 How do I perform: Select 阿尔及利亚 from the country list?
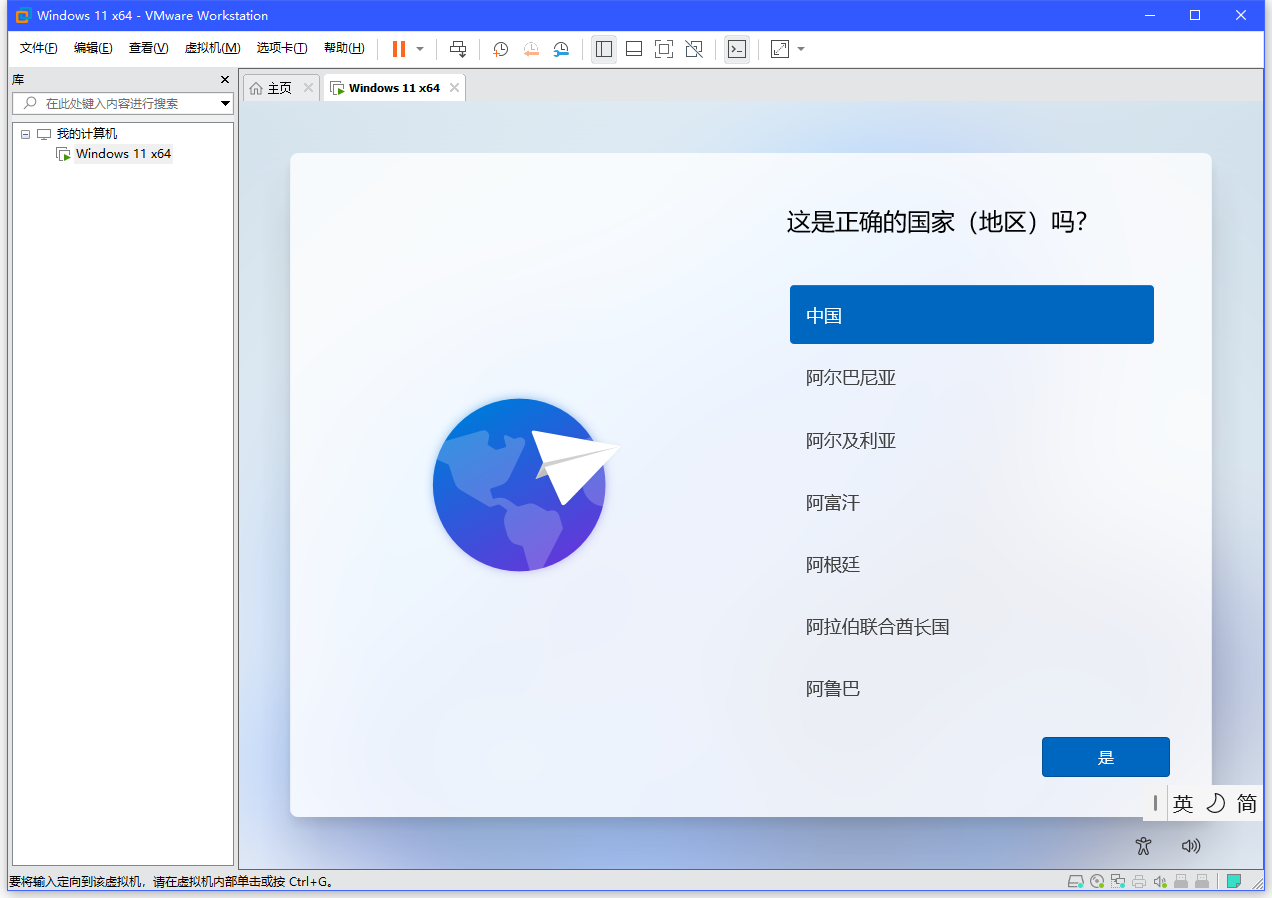point(972,440)
